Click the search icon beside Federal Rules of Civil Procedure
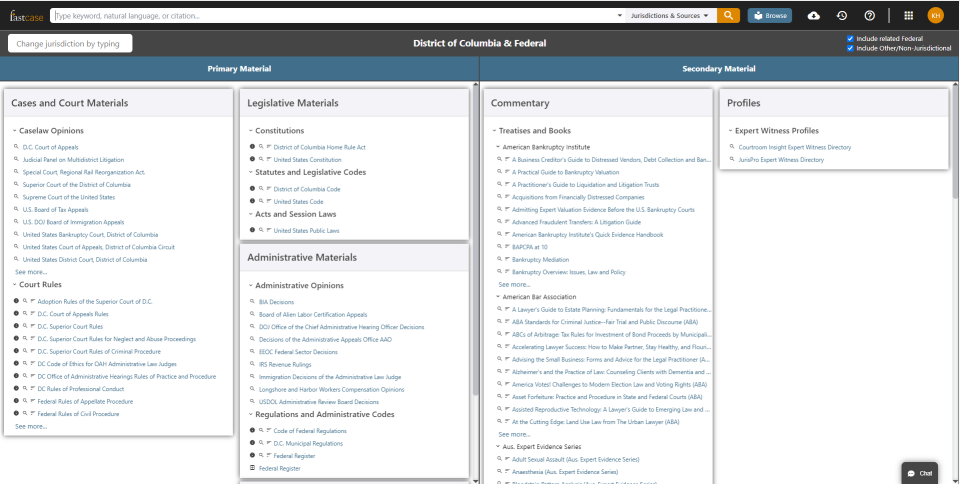The width and height of the screenshot is (960, 484). click(x=25, y=414)
